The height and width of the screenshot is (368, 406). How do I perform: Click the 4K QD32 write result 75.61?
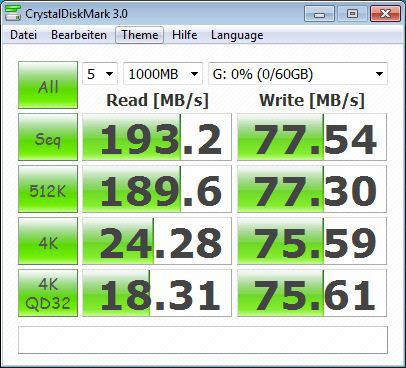coord(312,293)
